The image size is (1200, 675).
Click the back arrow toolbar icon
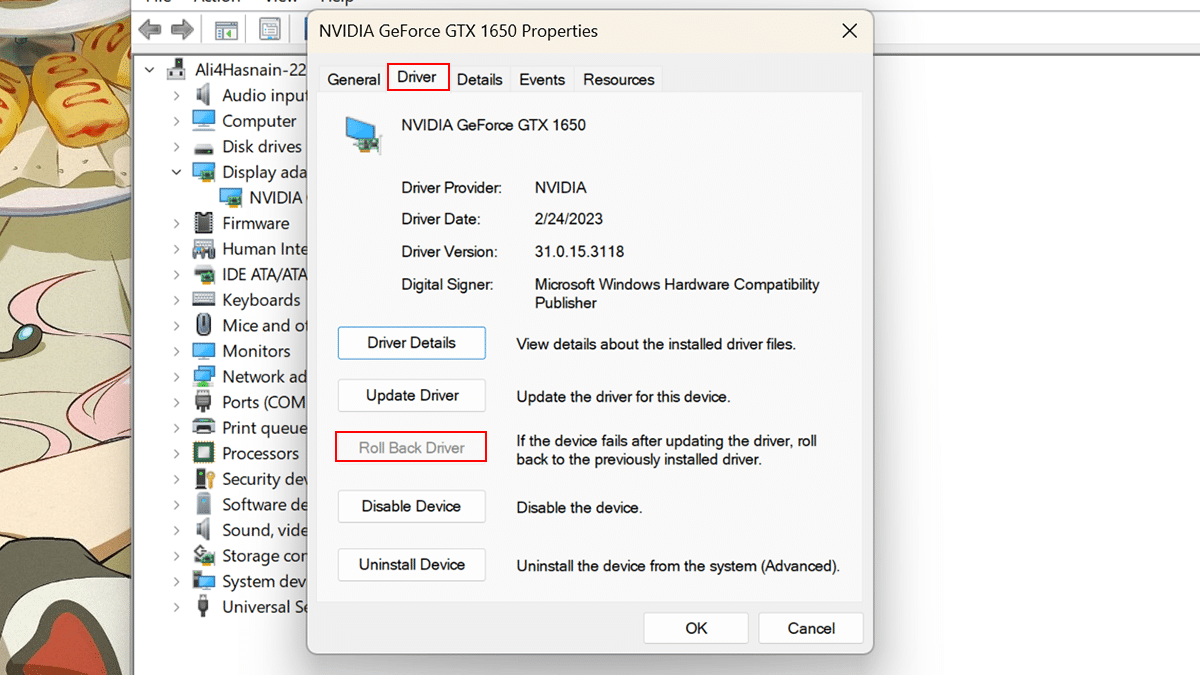(x=150, y=29)
